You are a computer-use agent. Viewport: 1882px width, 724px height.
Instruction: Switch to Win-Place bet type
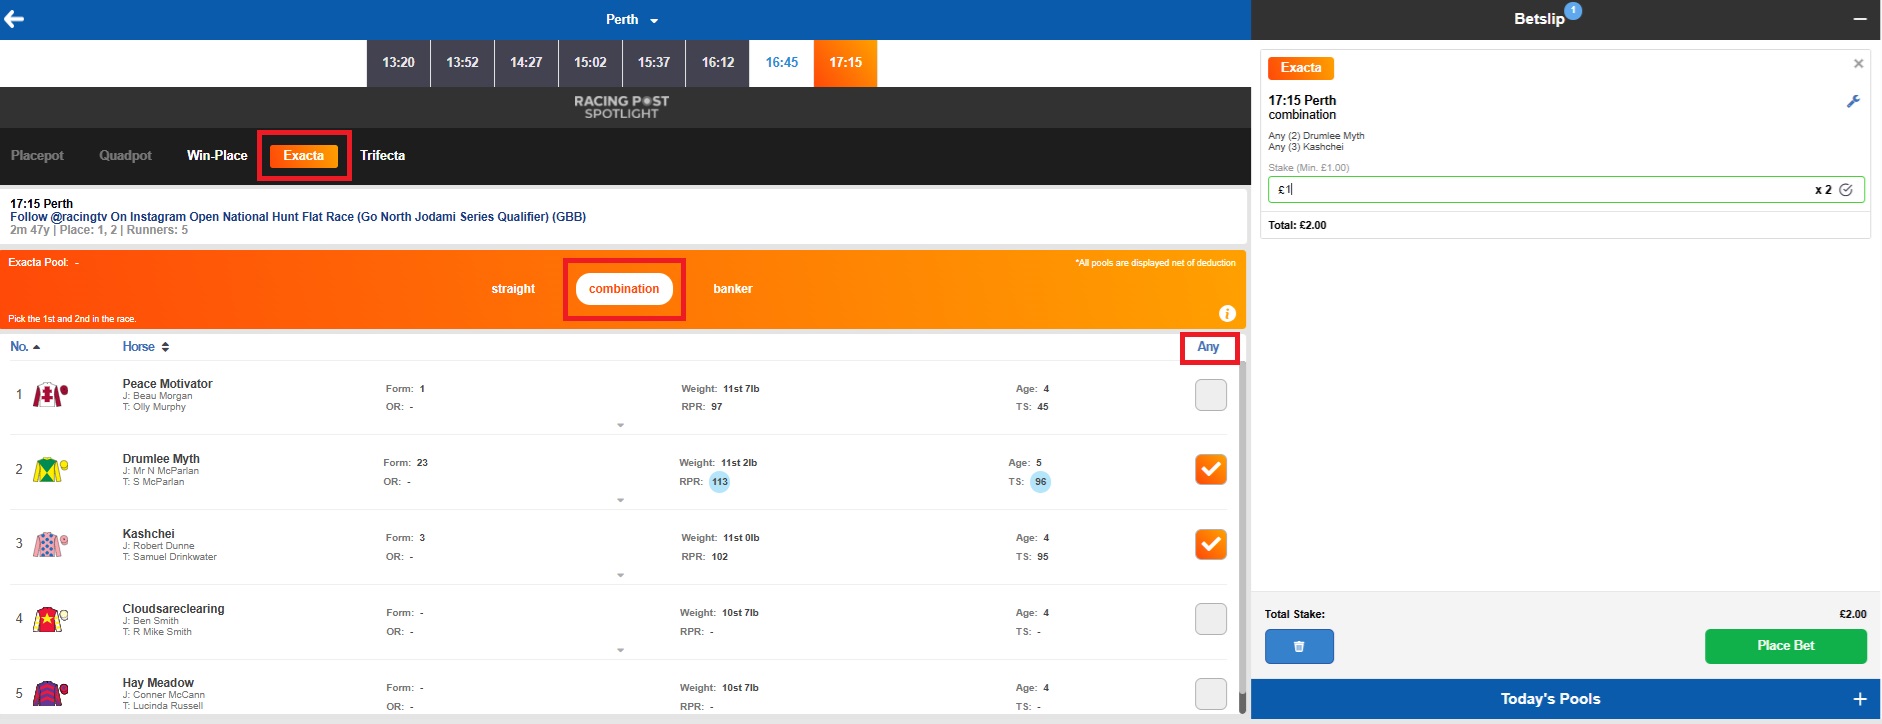point(217,156)
